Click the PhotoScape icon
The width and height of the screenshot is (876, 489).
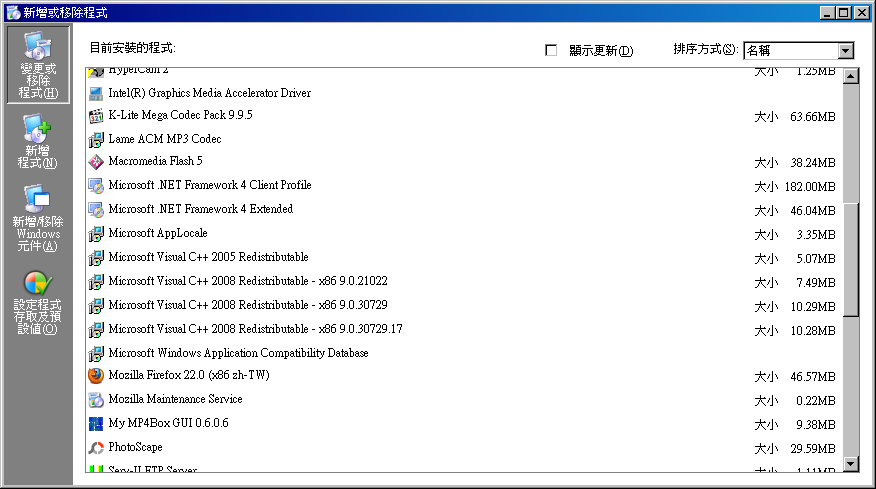tap(96, 448)
